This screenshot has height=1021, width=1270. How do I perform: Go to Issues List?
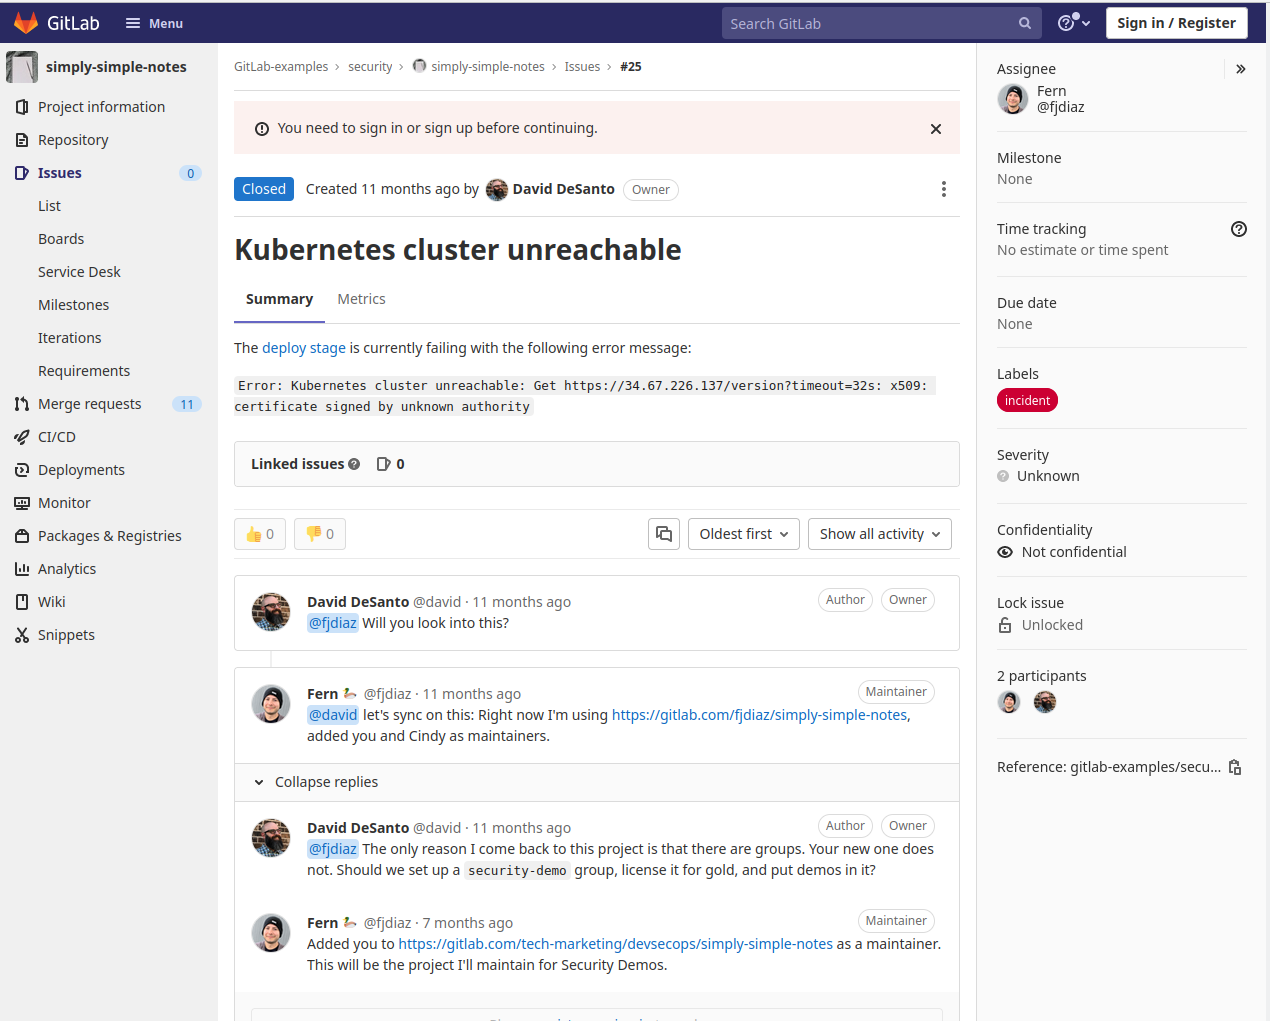point(50,206)
